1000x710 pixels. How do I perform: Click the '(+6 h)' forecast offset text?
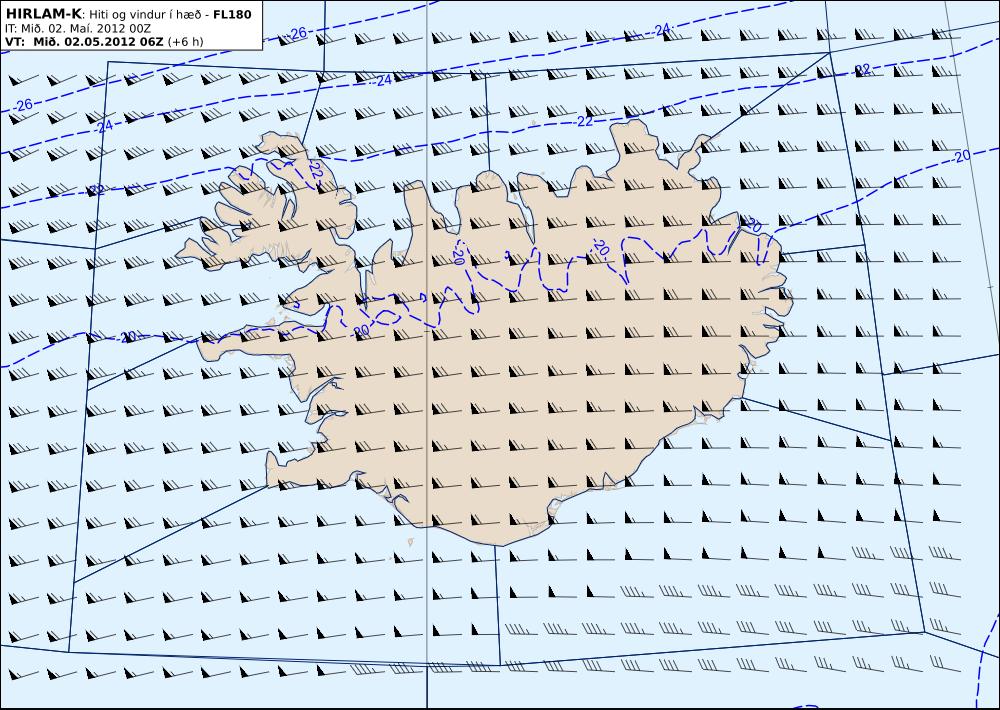tap(185, 41)
